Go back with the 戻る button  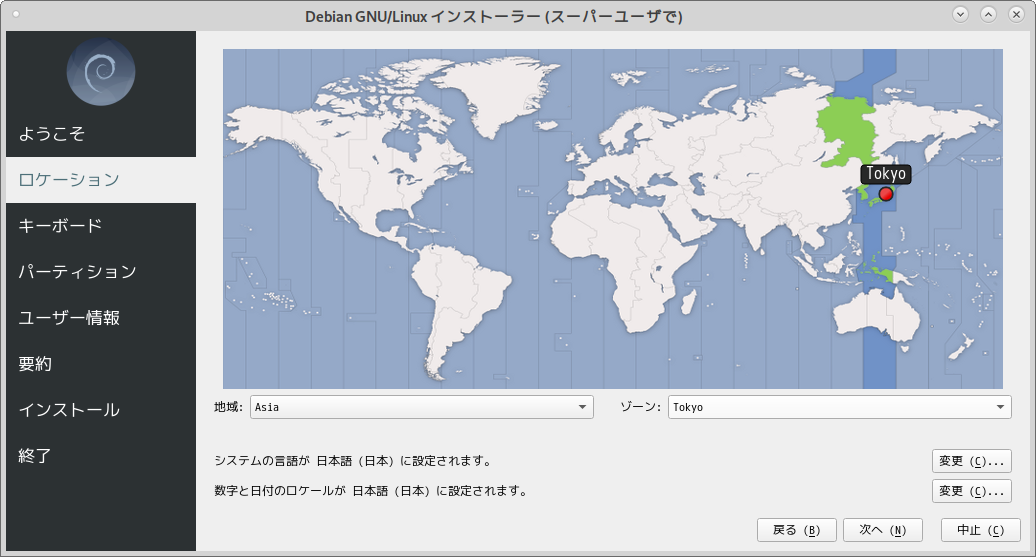(x=797, y=530)
